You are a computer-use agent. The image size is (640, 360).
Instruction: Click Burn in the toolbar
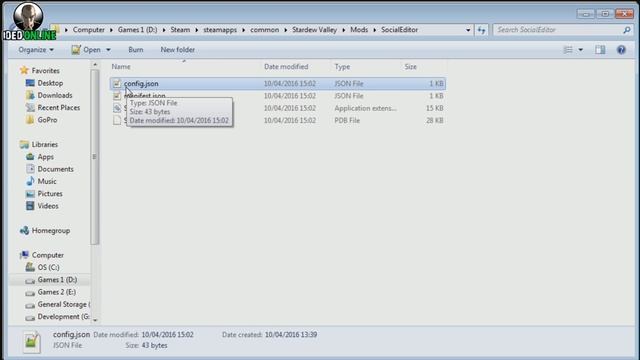tap(136, 50)
